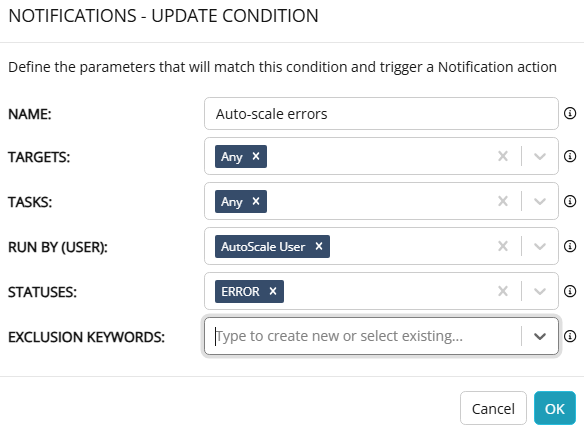The image size is (584, 433).
Task: Click the Cancel button
Action: coord(493,408)
